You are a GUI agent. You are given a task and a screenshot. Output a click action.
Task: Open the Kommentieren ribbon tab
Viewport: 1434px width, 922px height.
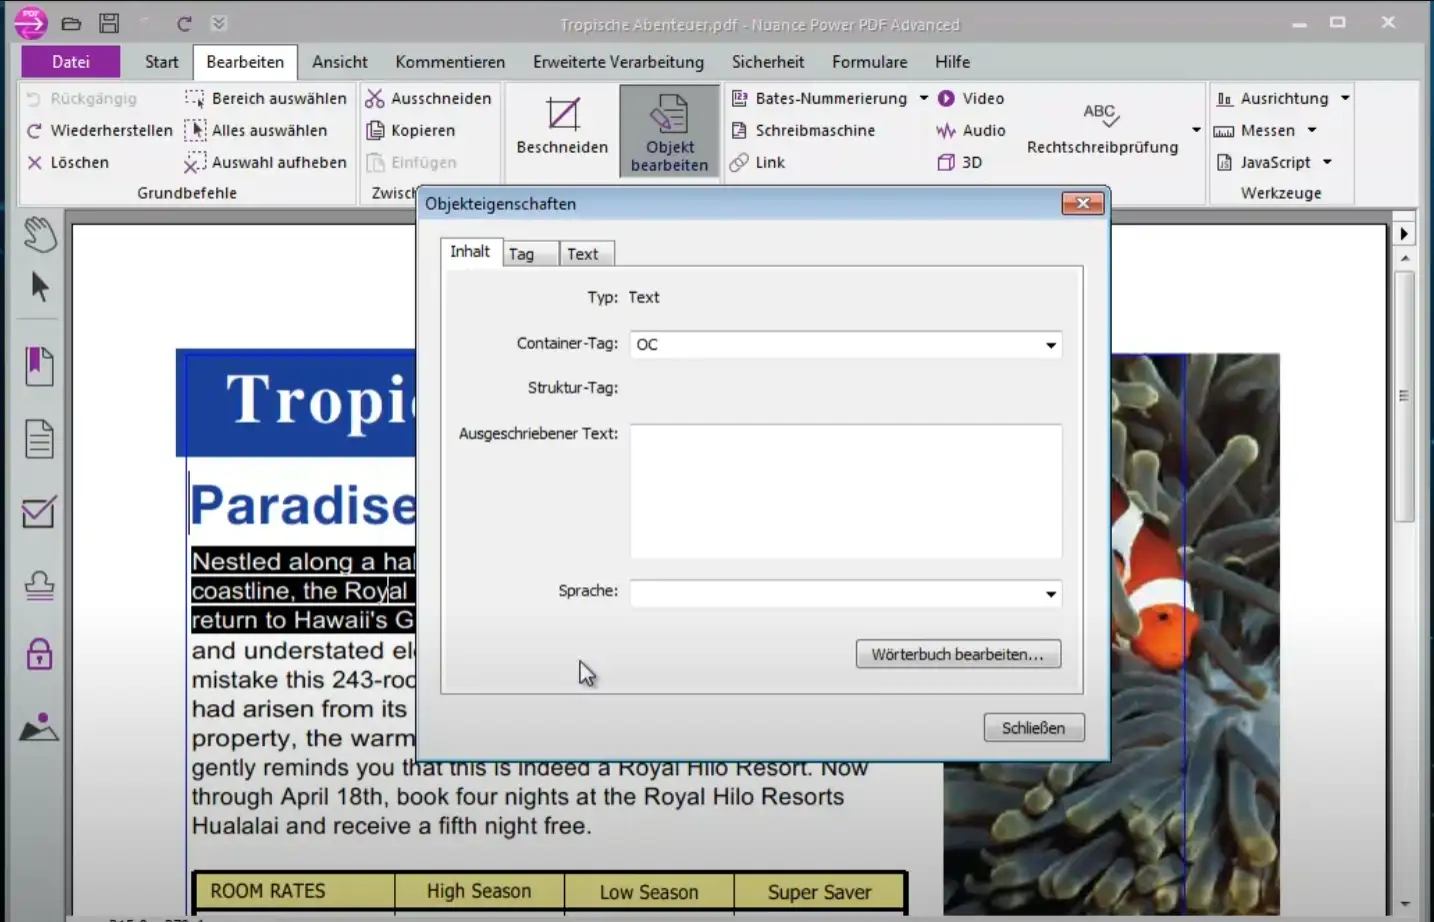coord(450,62)
